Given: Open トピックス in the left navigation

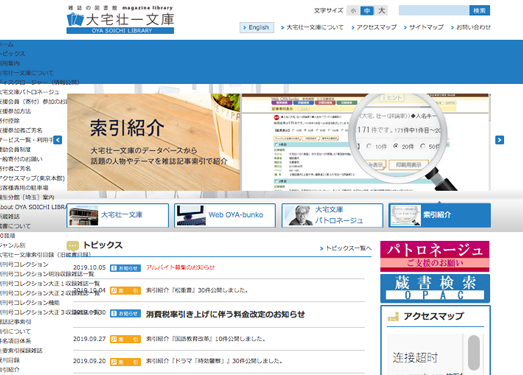Looking at the screenshot, I should pyautogui.click(x=12, y=54).
